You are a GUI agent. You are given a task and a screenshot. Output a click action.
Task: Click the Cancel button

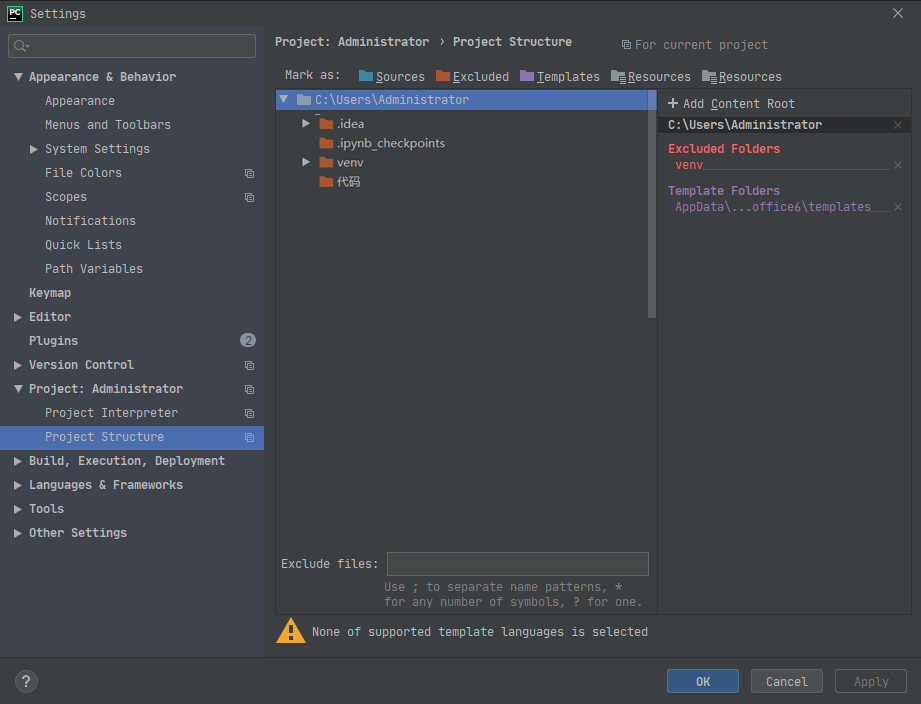click(x=786, y=681)
